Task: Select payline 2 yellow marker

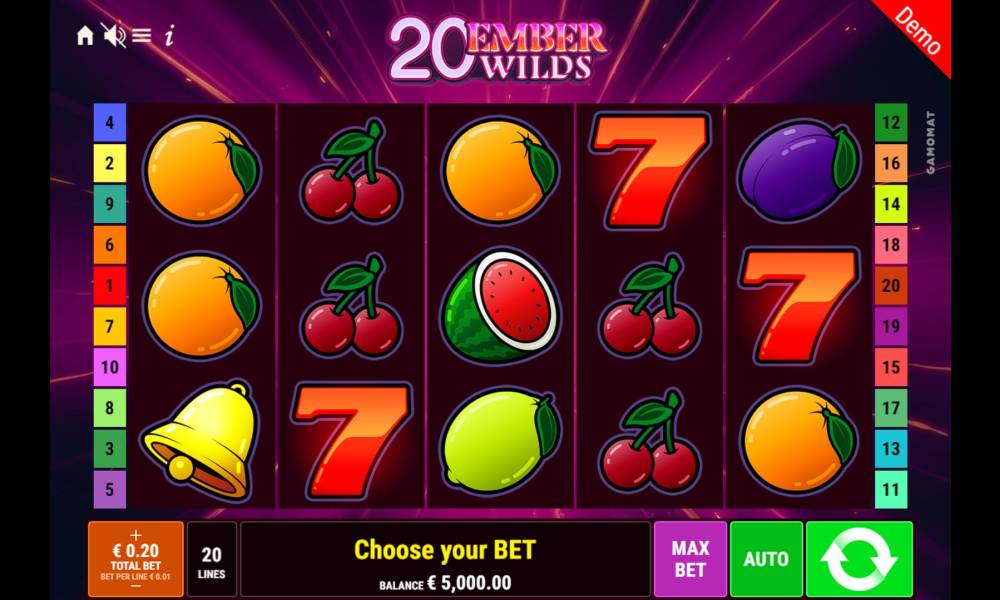Action: click(110, 163)
